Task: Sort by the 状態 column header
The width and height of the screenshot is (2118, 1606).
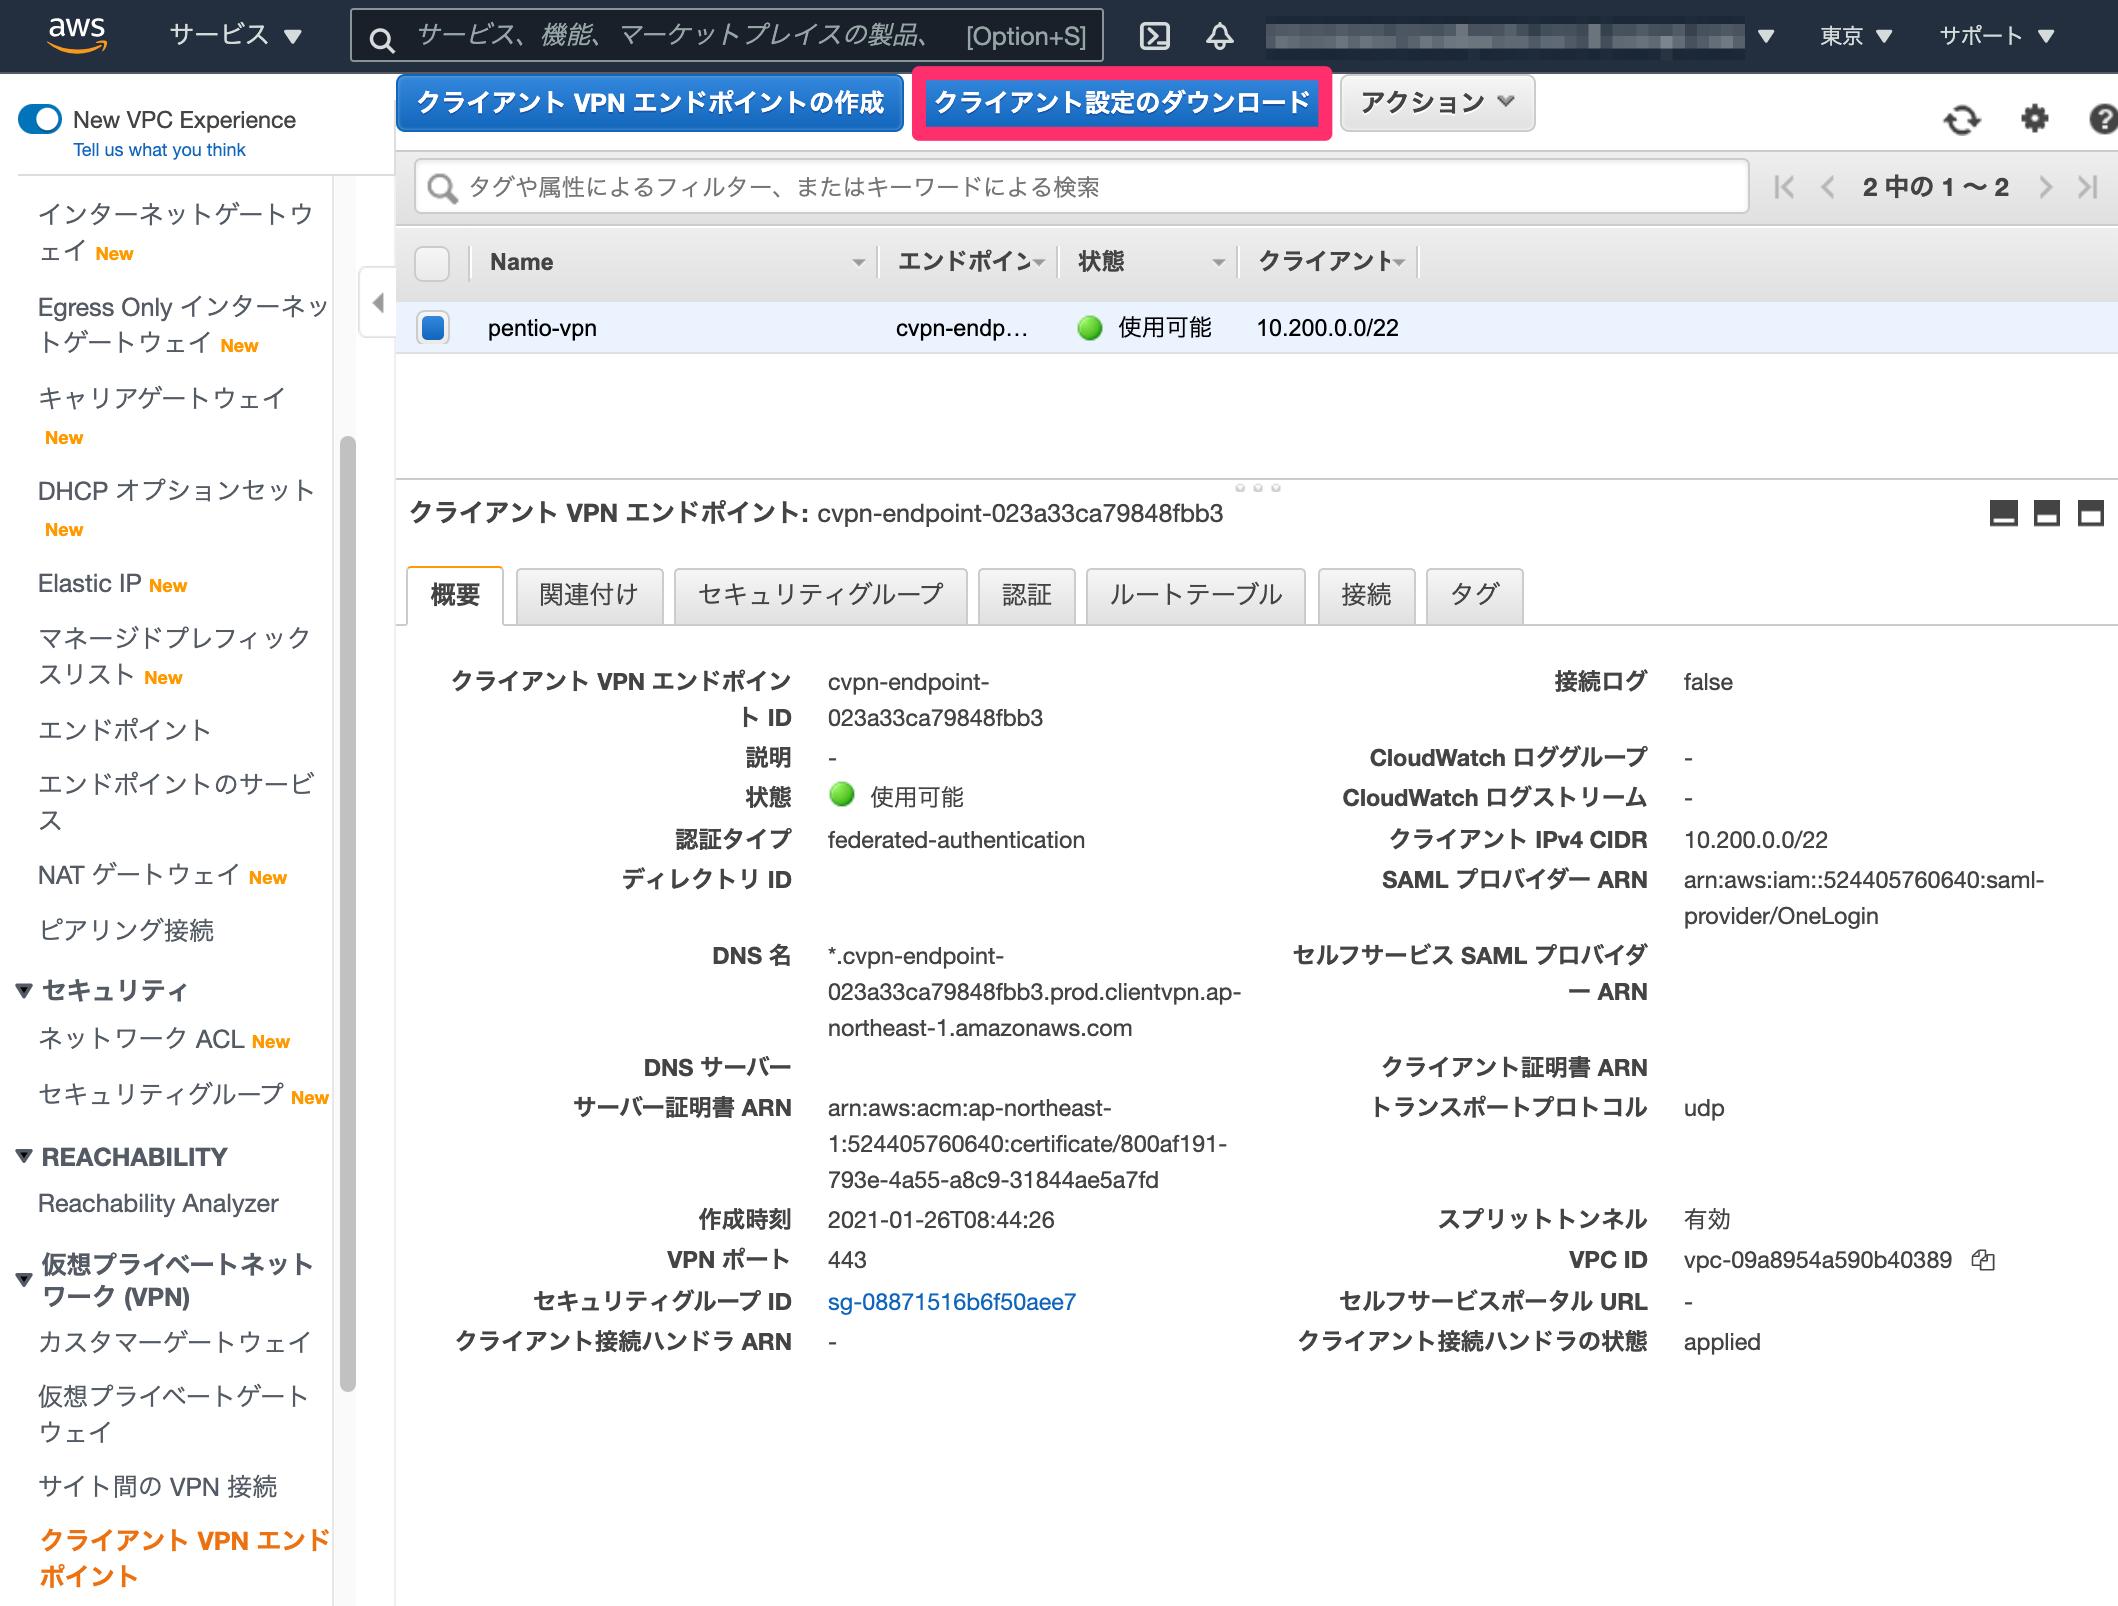Action: pos(1150,262)
